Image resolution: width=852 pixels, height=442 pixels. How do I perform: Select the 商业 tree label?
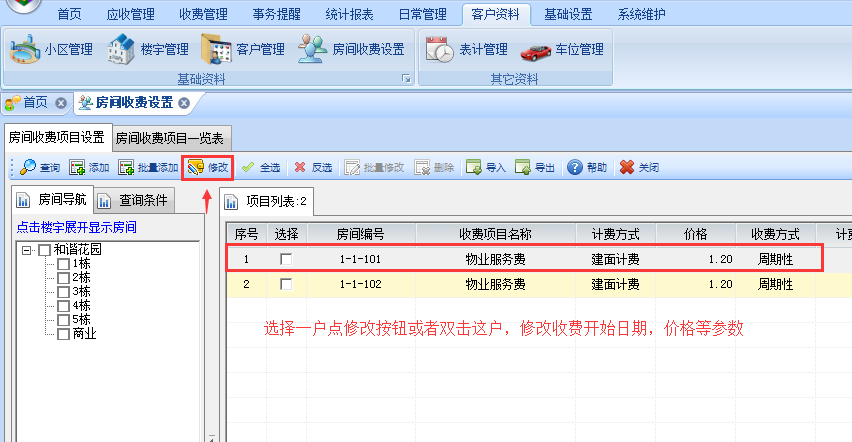point(84,334)
